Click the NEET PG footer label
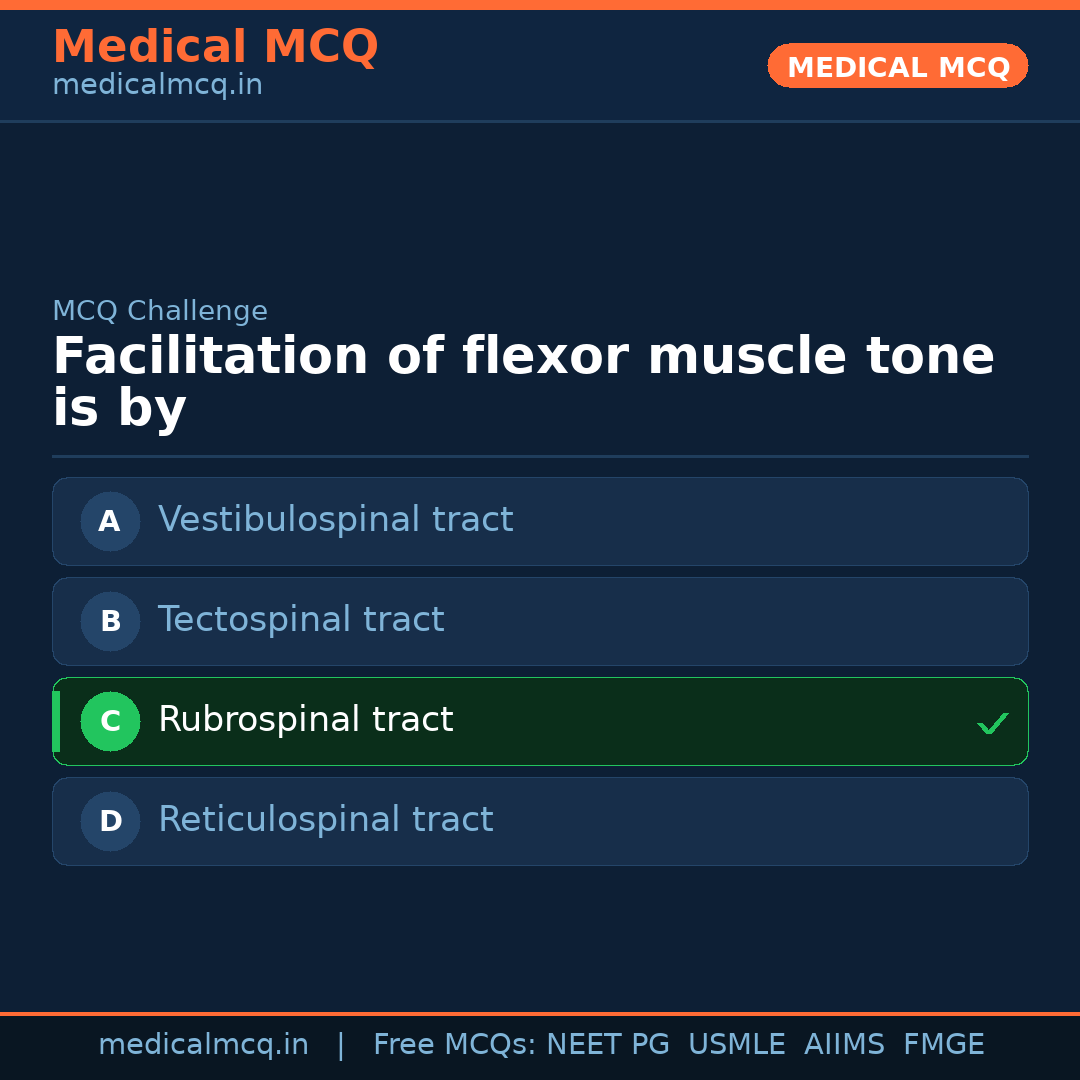Screen dimensions: 1080x1080 click(608, 1045)
